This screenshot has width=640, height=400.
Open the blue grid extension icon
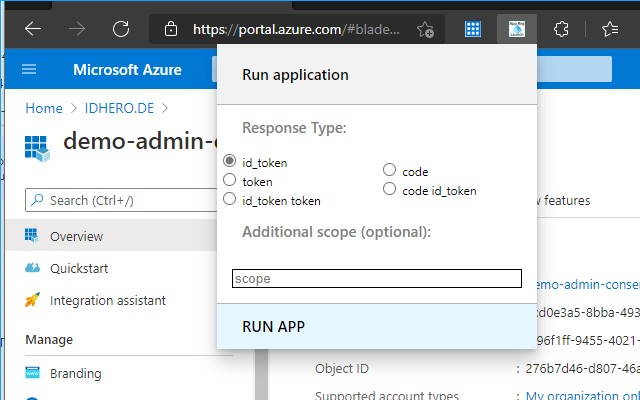coord(473,29)
